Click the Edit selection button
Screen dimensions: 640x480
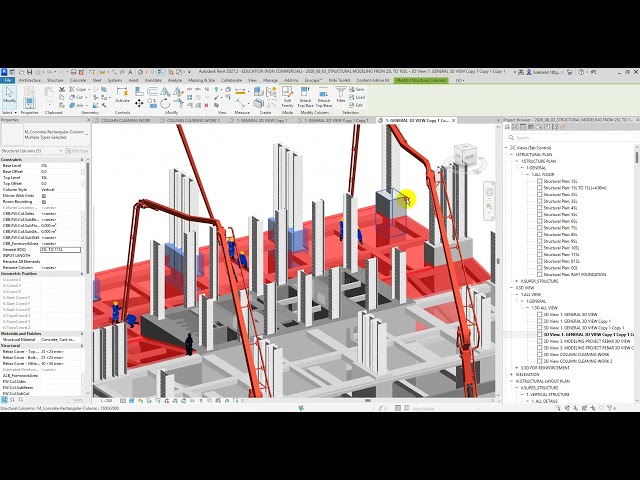(357, 105)
